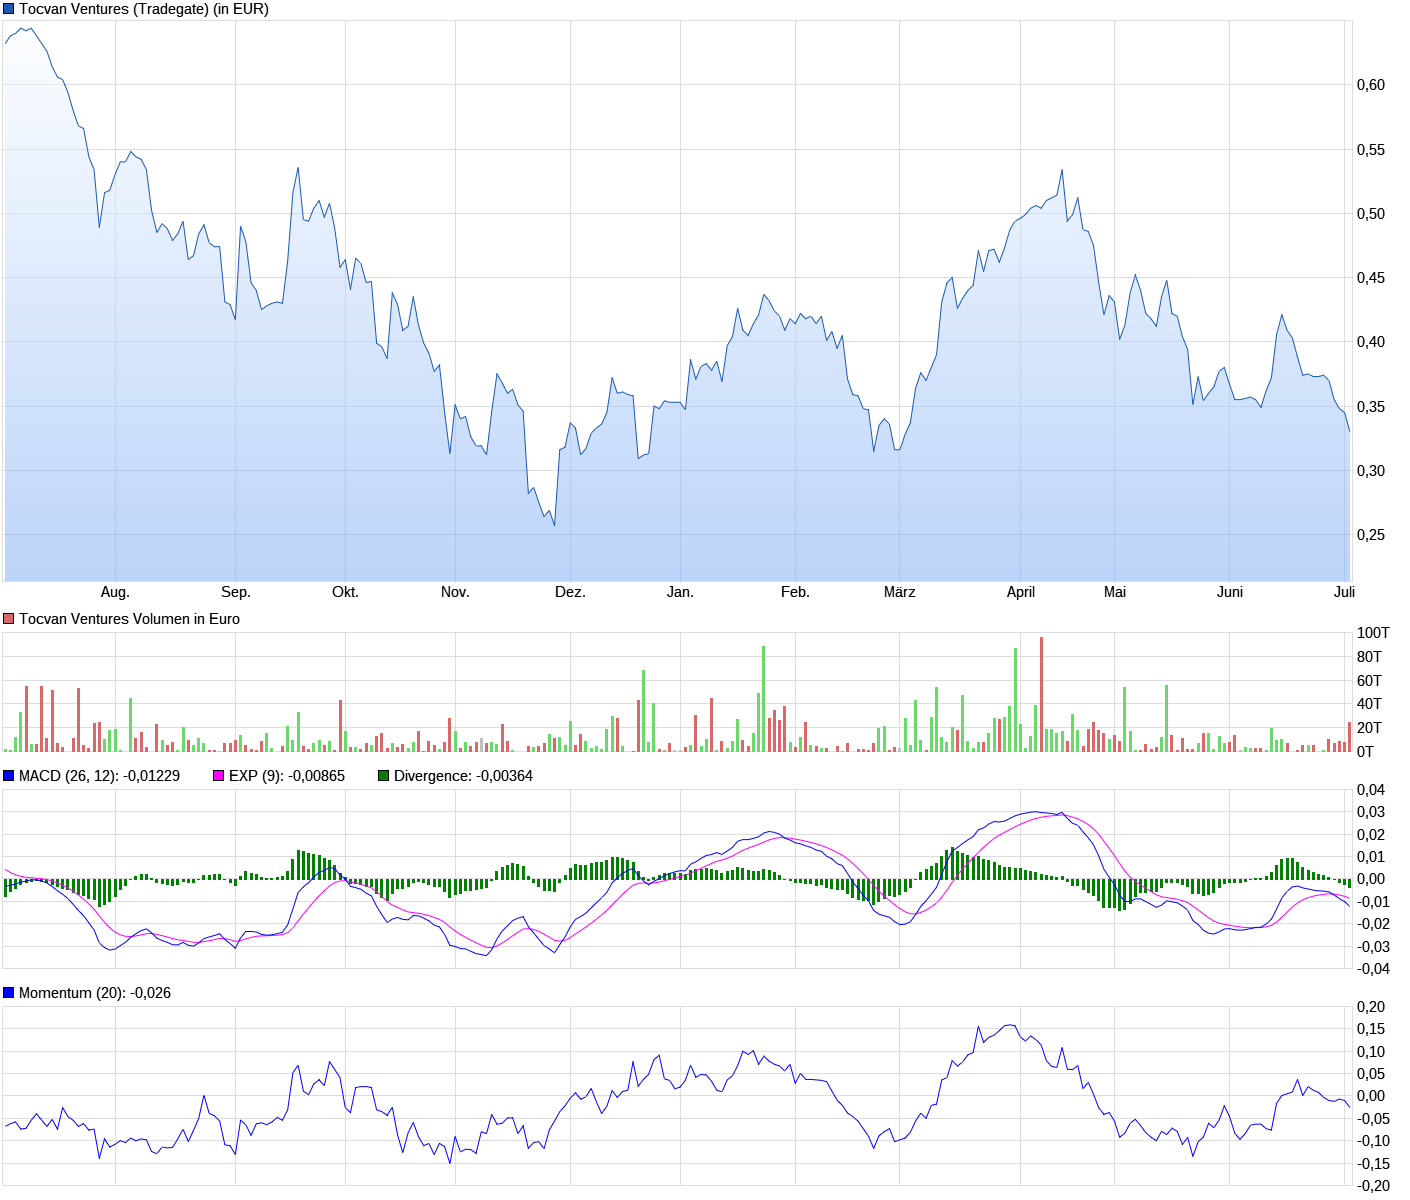Click the 0,30 price axis value
Viewport: 1410px width, 1200px height.
(x=1371, y=471)
